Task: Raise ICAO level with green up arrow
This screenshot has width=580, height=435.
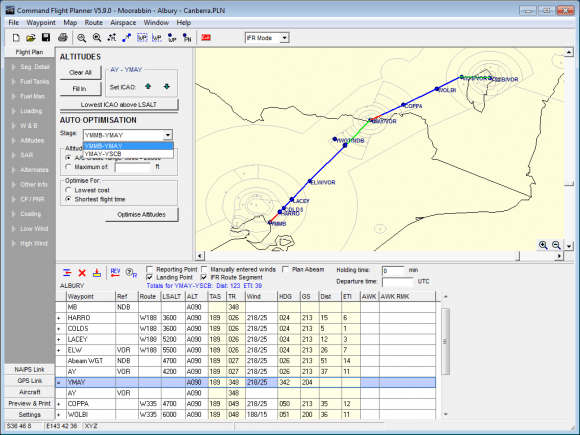Action: point(148,87)
